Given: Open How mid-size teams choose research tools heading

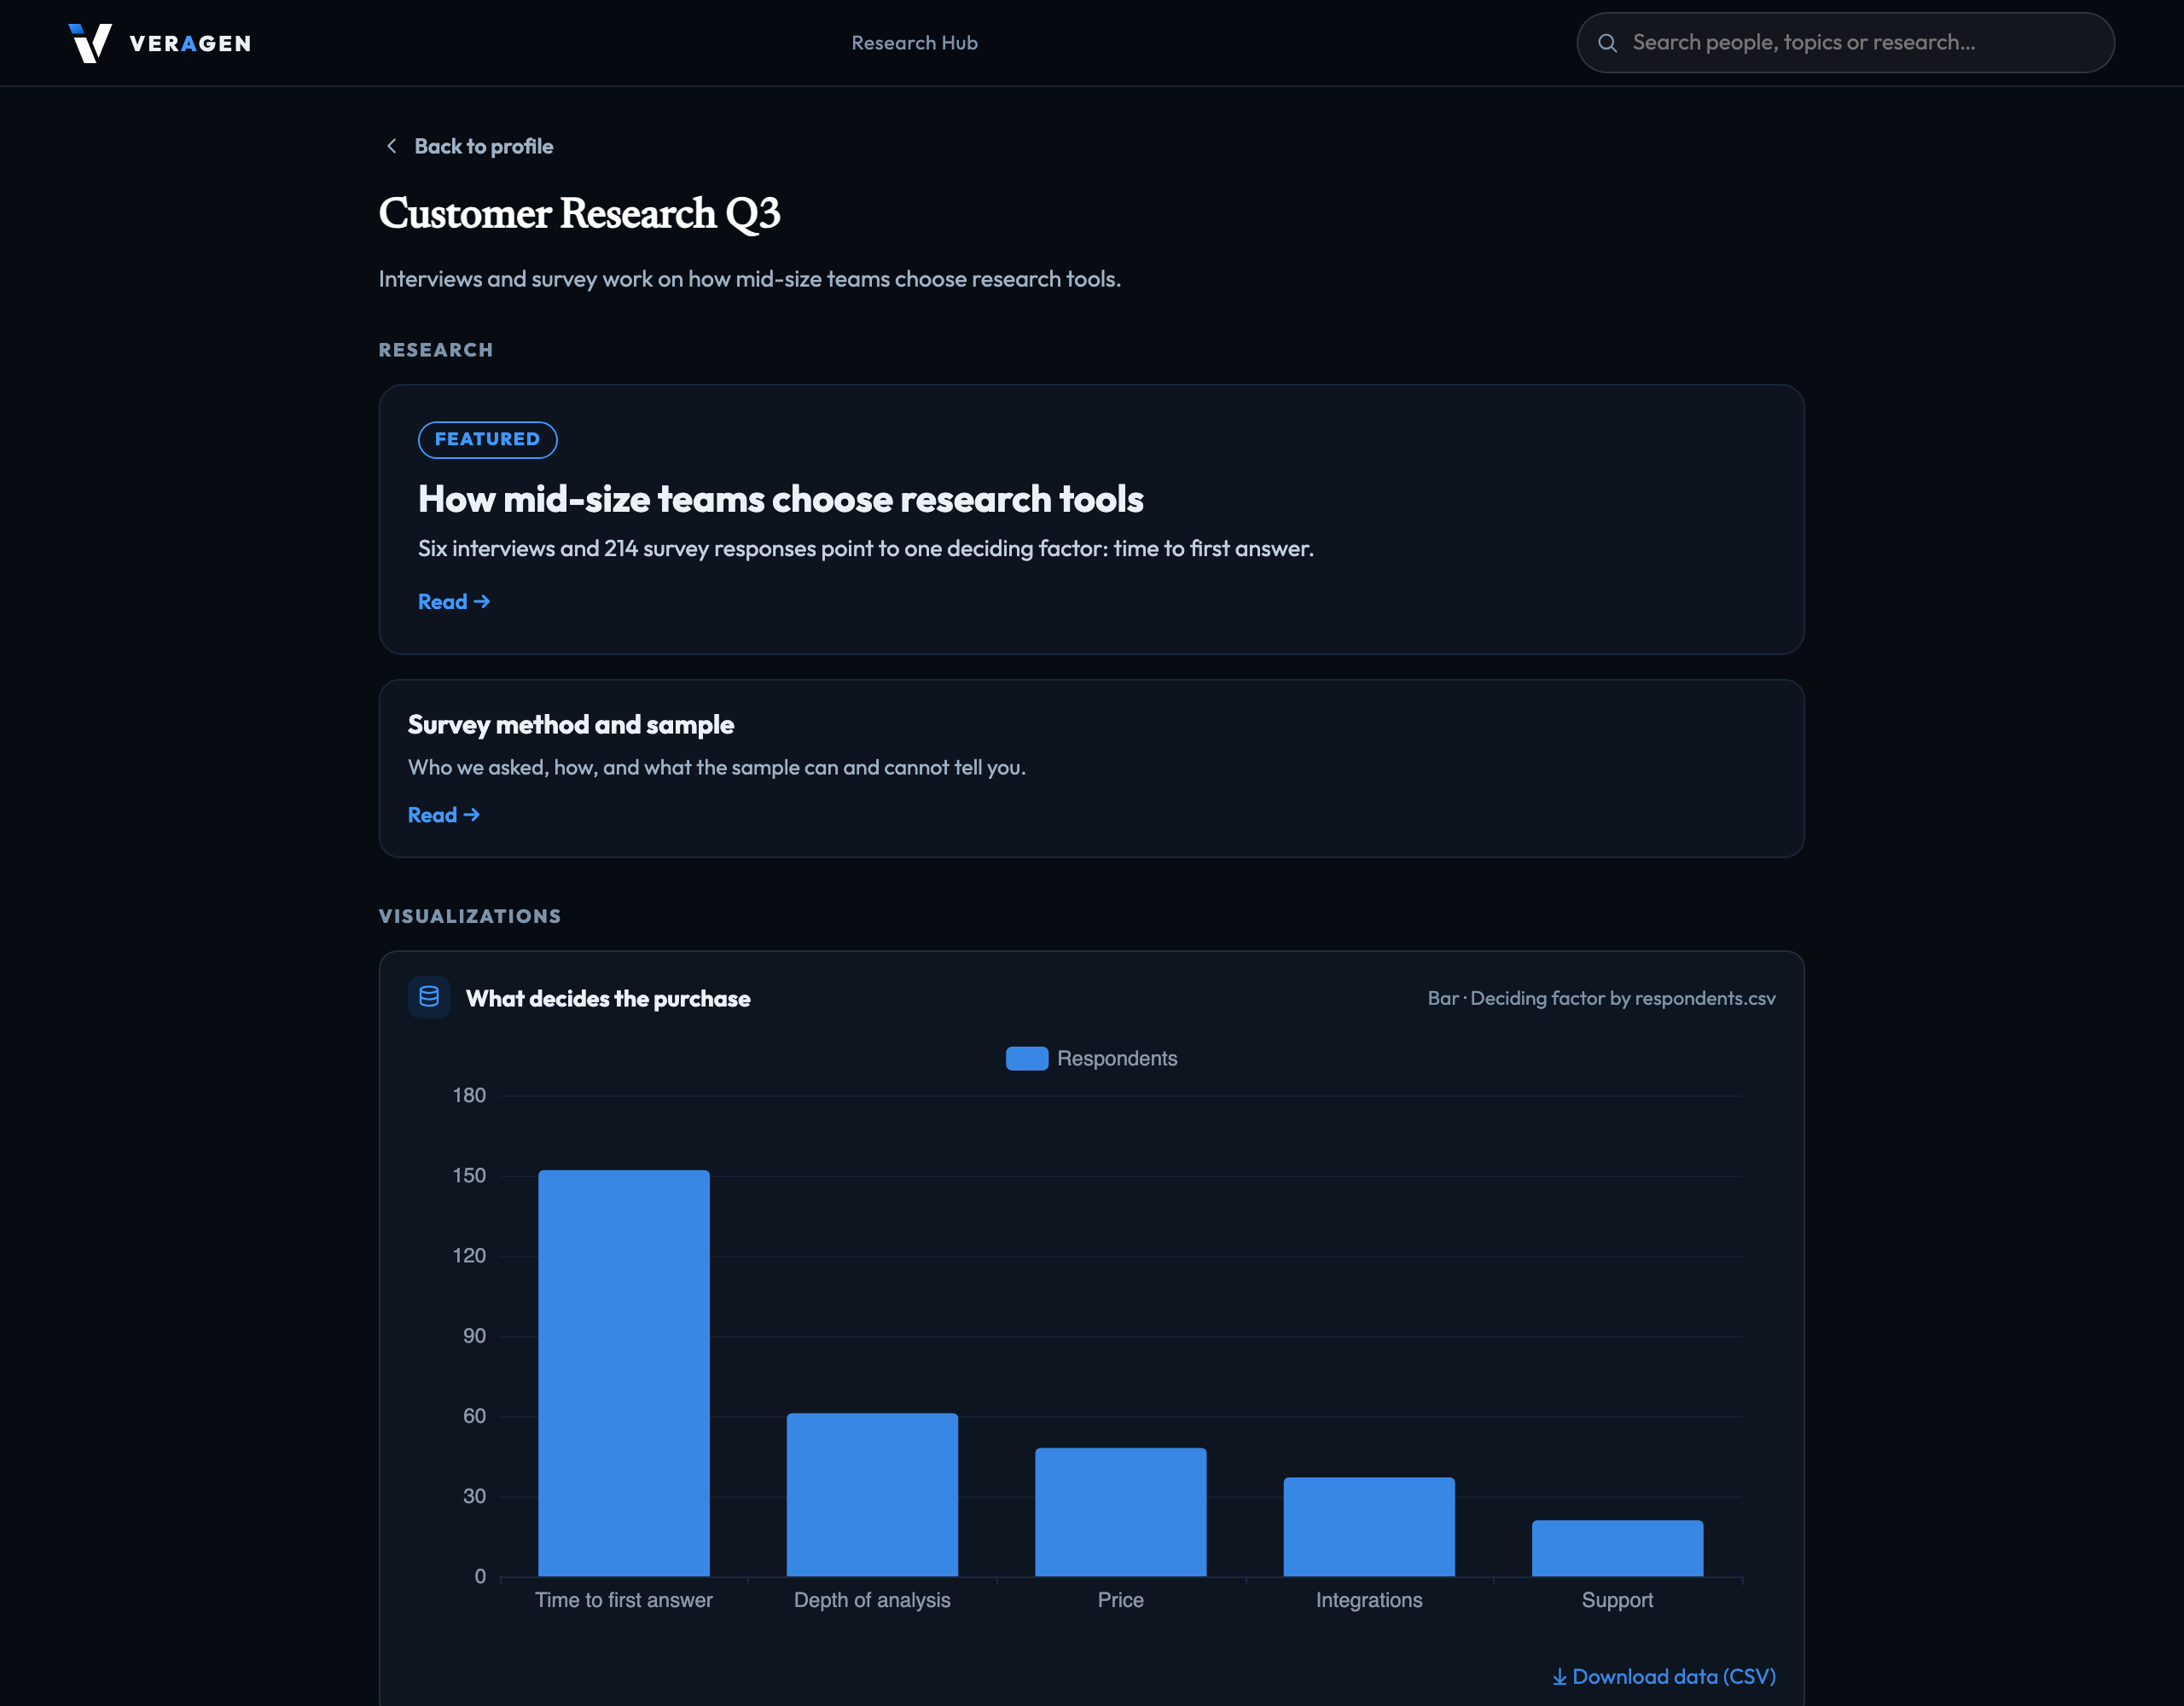Looking at the screenshot, I should (780, 499).
